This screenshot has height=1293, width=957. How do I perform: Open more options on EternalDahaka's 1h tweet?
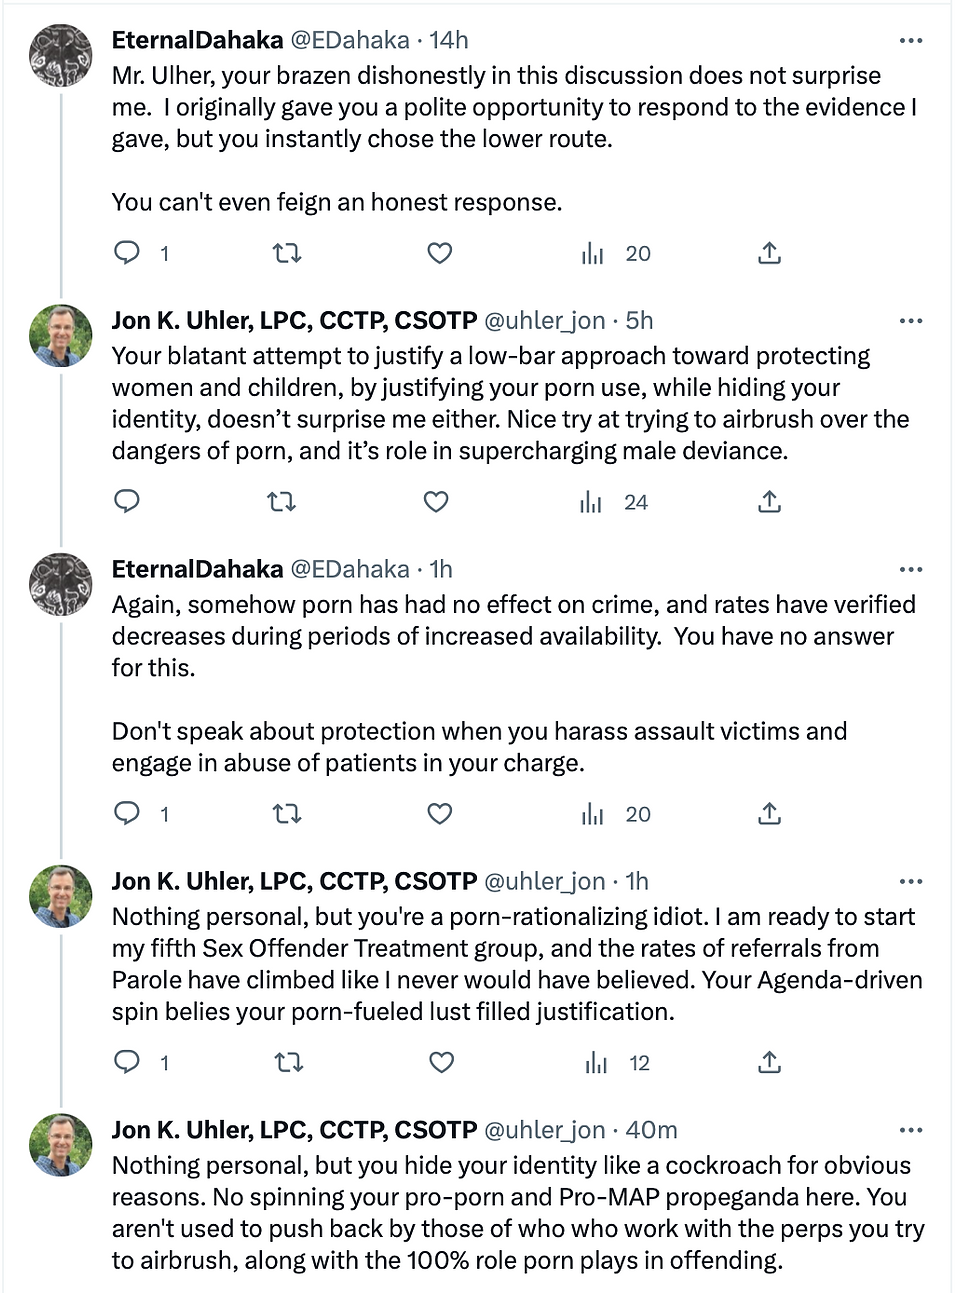pyautogui.click(x=911, y=570)
